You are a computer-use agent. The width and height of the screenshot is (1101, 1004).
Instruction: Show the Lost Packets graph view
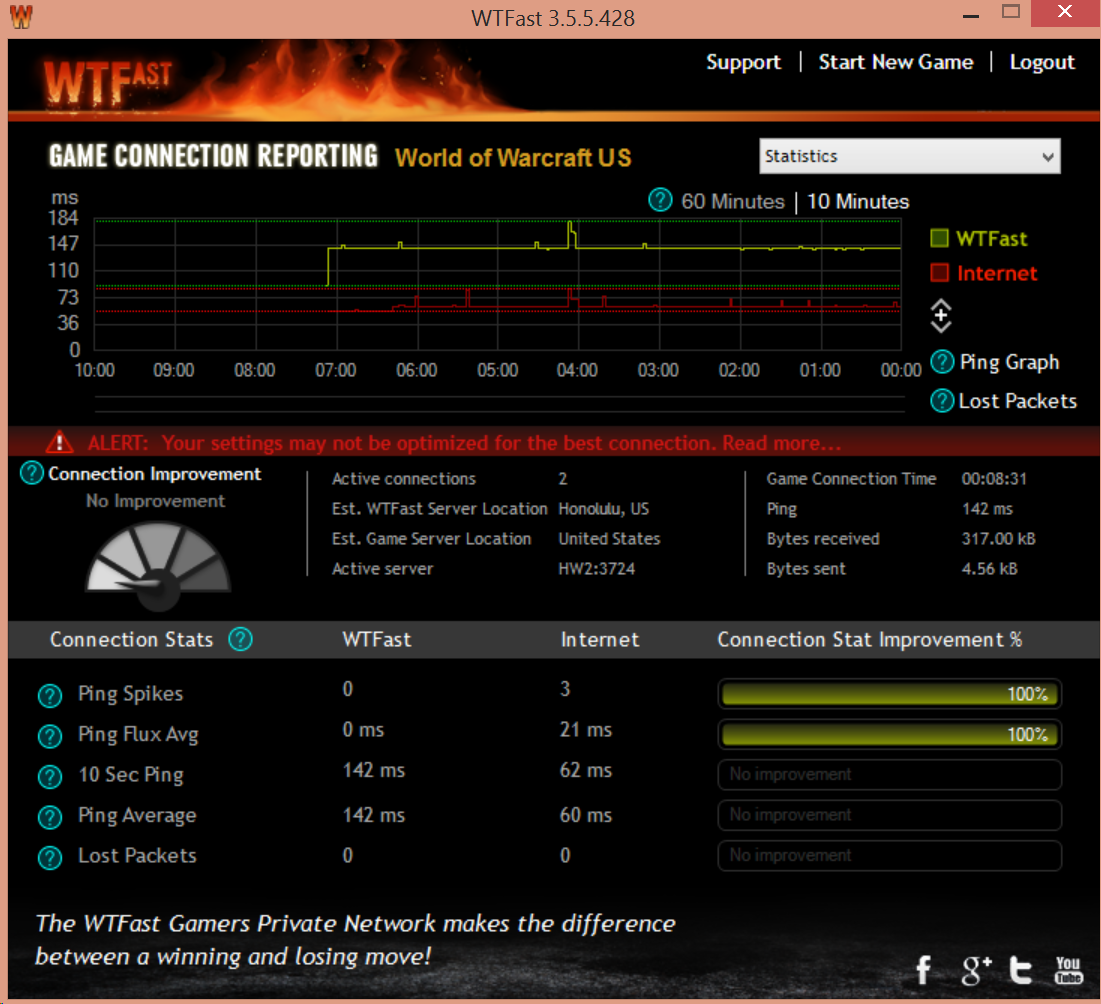click(x=1017, y=401)
